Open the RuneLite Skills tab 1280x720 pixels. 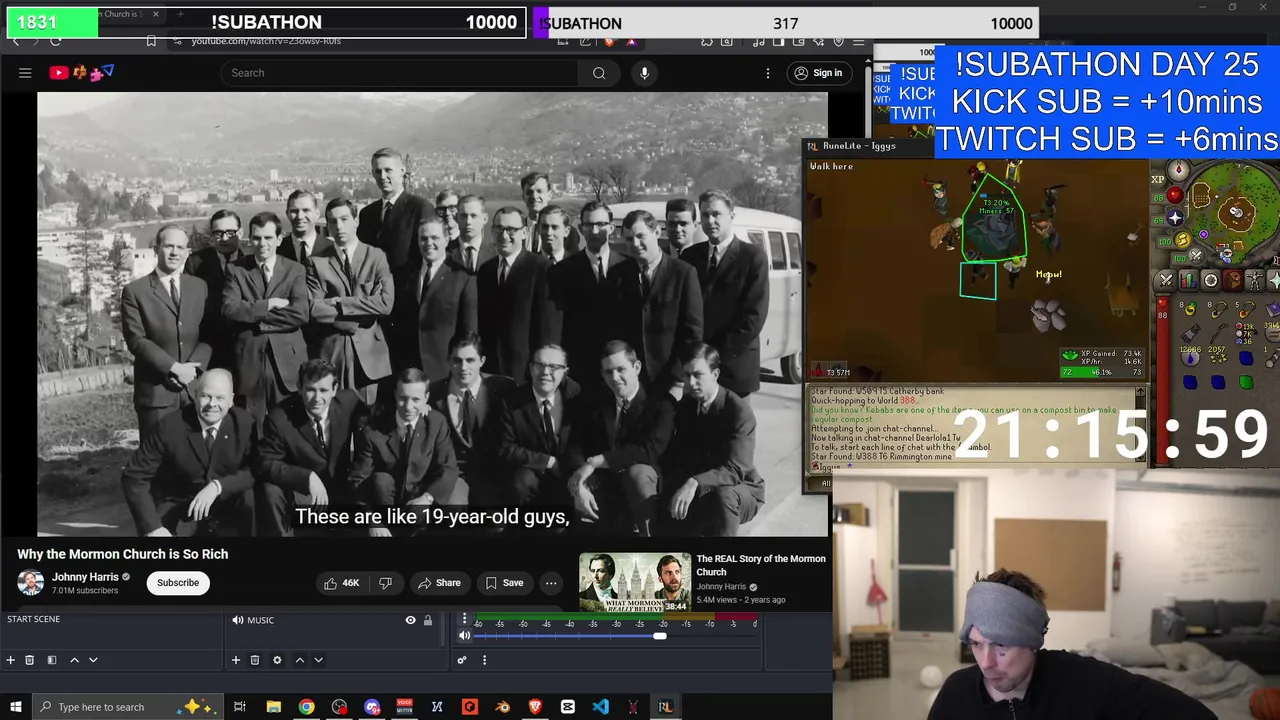[x=1188, y=281]
